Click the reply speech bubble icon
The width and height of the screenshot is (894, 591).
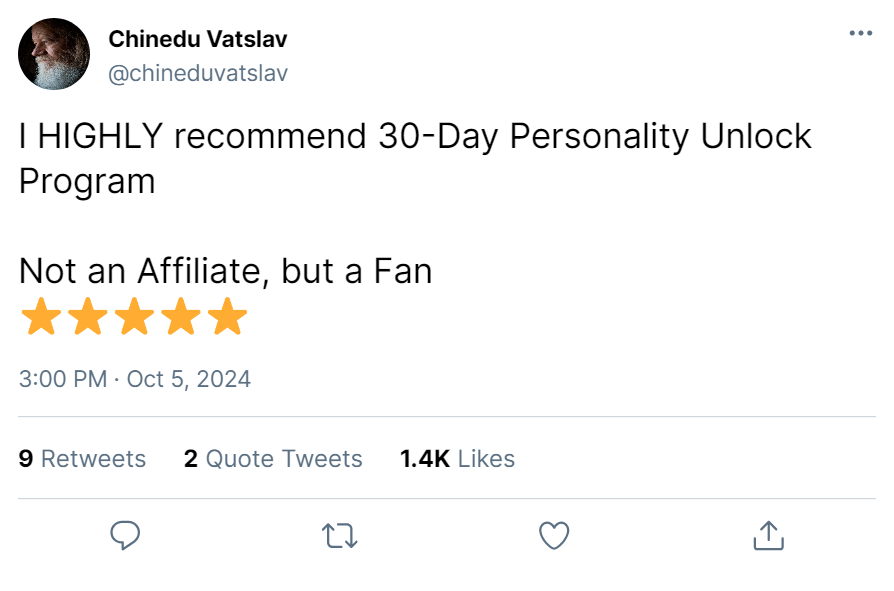[124, 535]
